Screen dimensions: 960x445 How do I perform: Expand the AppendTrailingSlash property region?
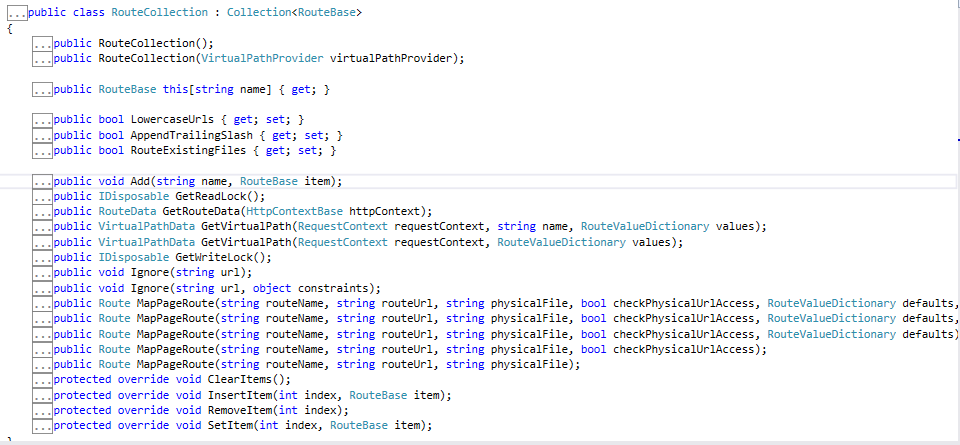click(43, 135)
